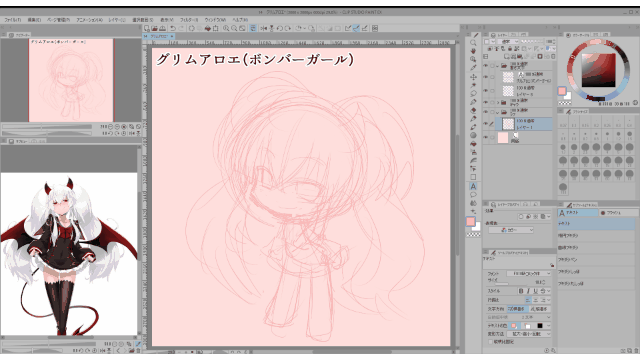Click the Redo arrow in toolbar
The width and height of the screenshot is (640, 360).
click(x=182, y=28)
